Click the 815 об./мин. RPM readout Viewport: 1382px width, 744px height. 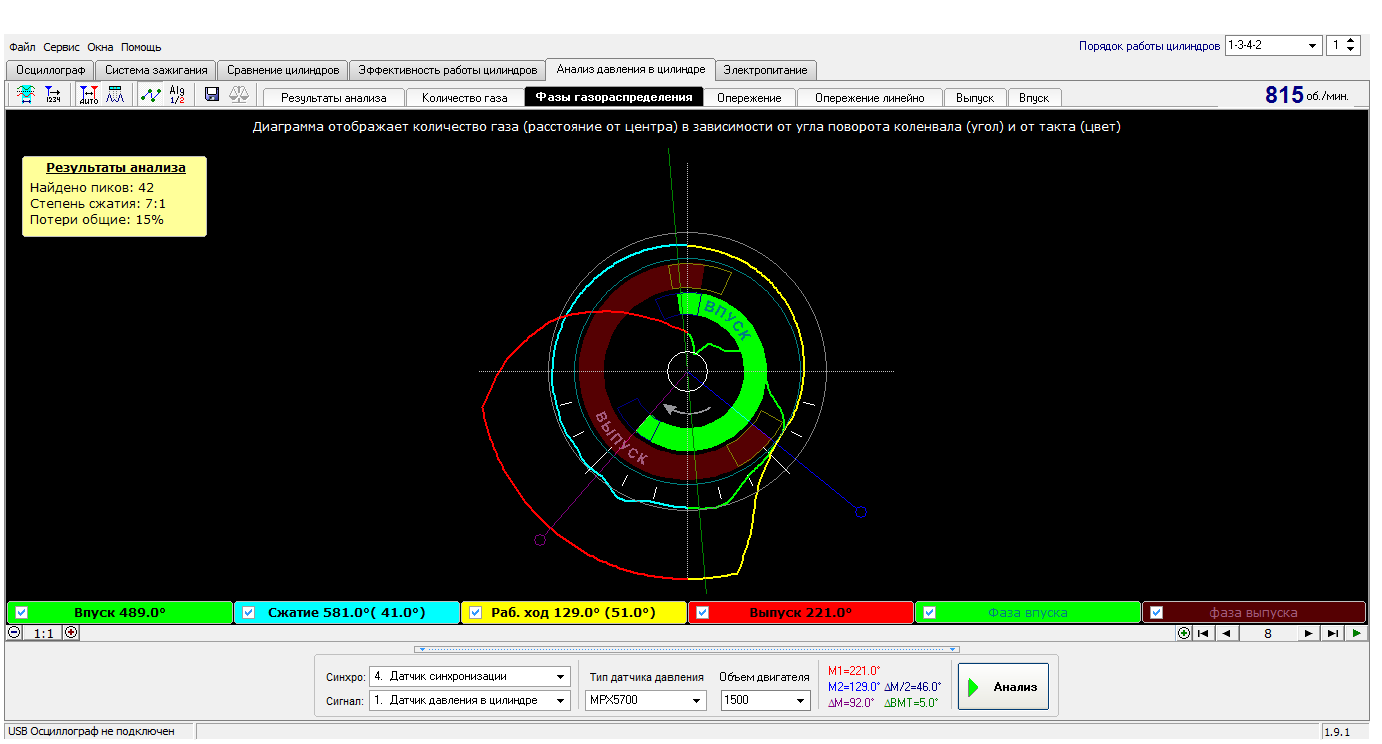pos(1306,95)
